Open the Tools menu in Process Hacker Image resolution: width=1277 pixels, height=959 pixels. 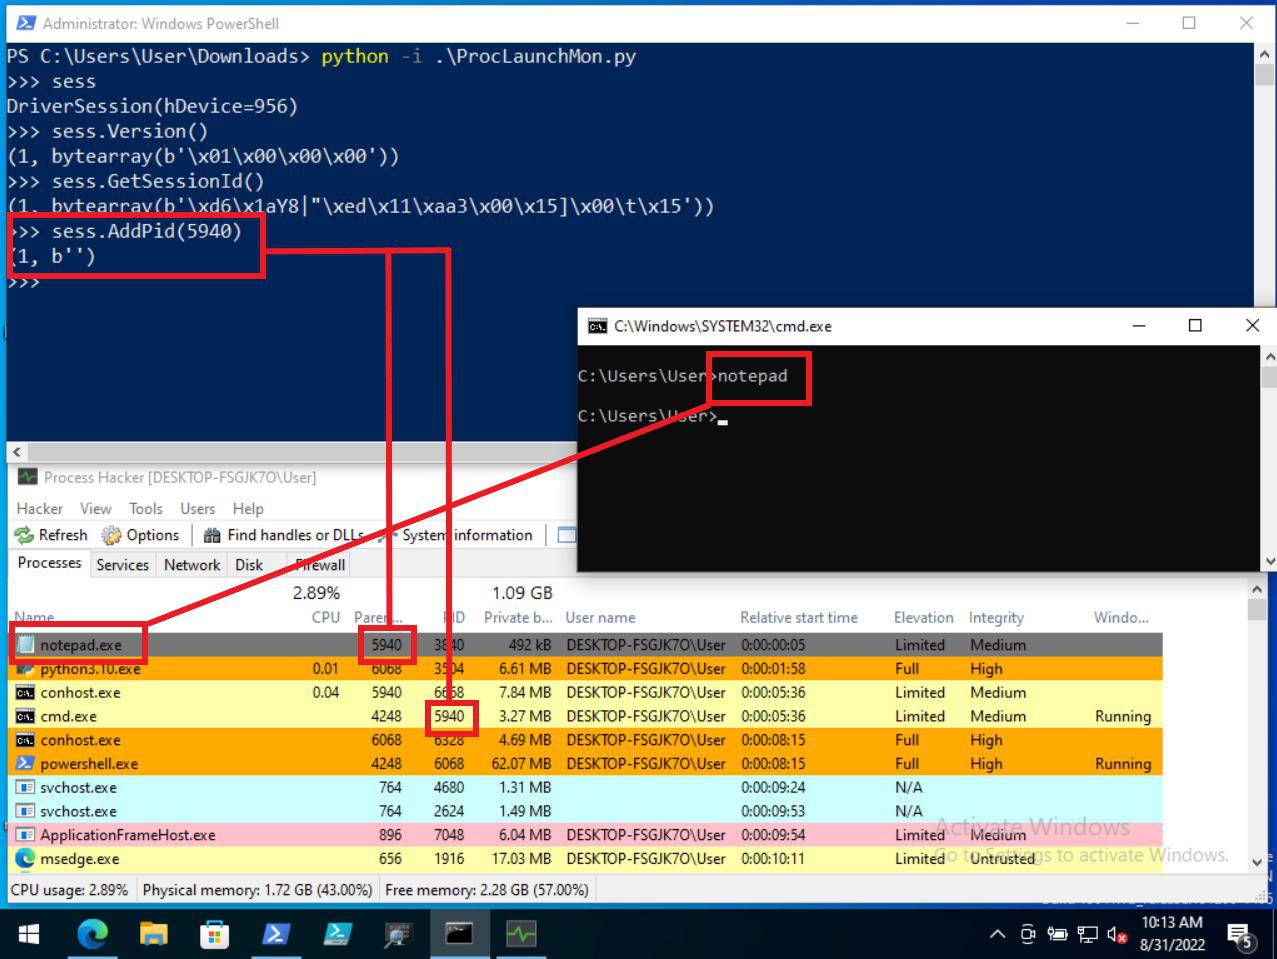click(x=145, y=508)
